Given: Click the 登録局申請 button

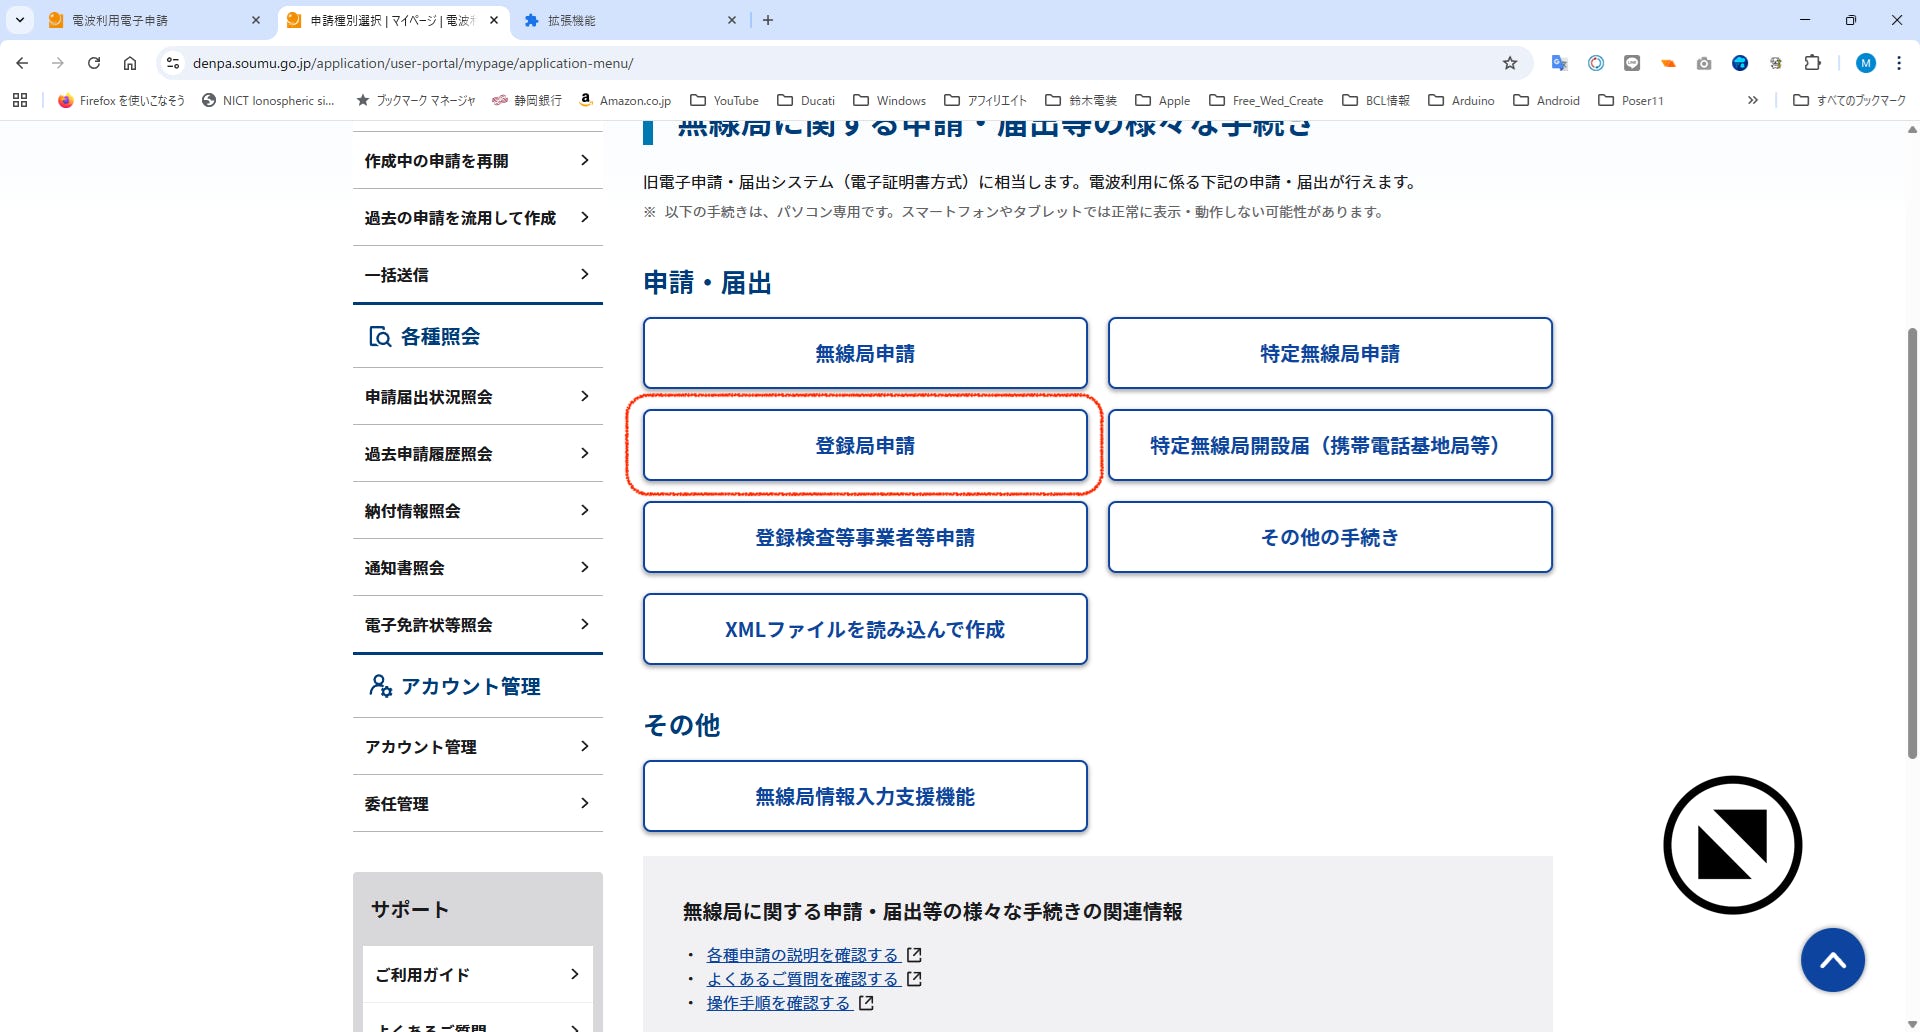Looking at the screenshot, I should (x=865, y=446).
